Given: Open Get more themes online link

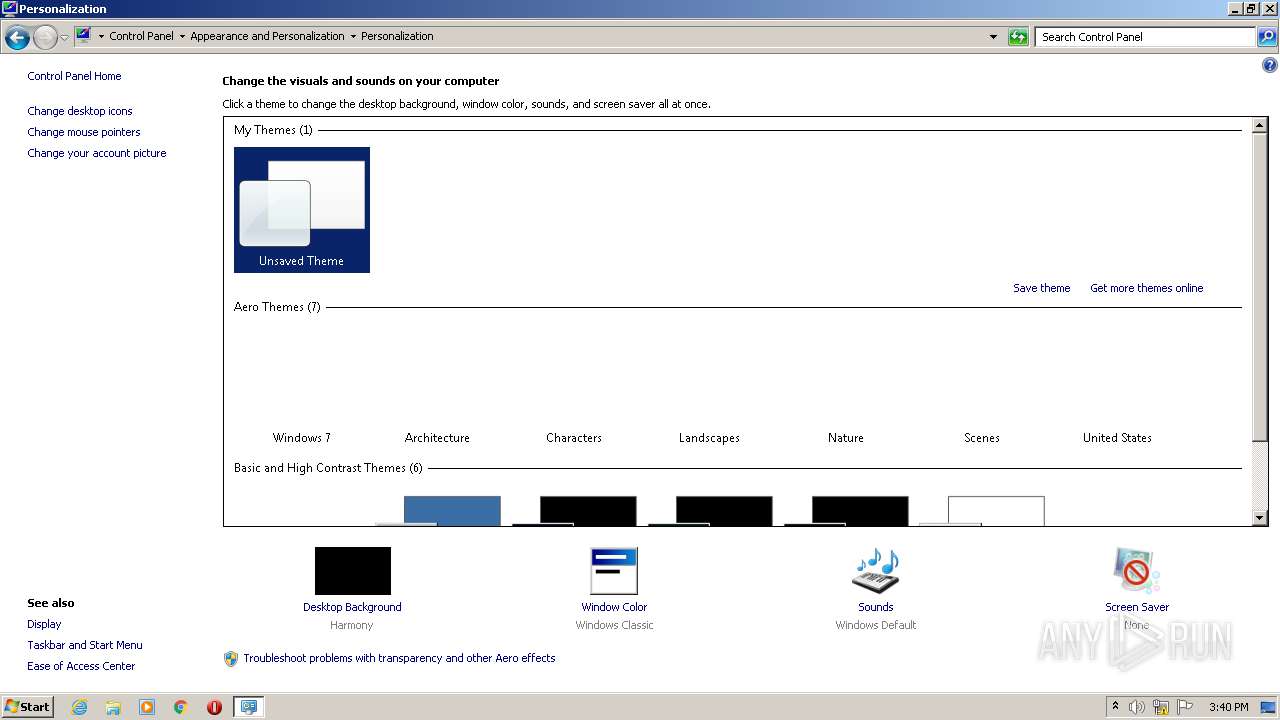Looking at the screenshot, I should coord(1146,288).
